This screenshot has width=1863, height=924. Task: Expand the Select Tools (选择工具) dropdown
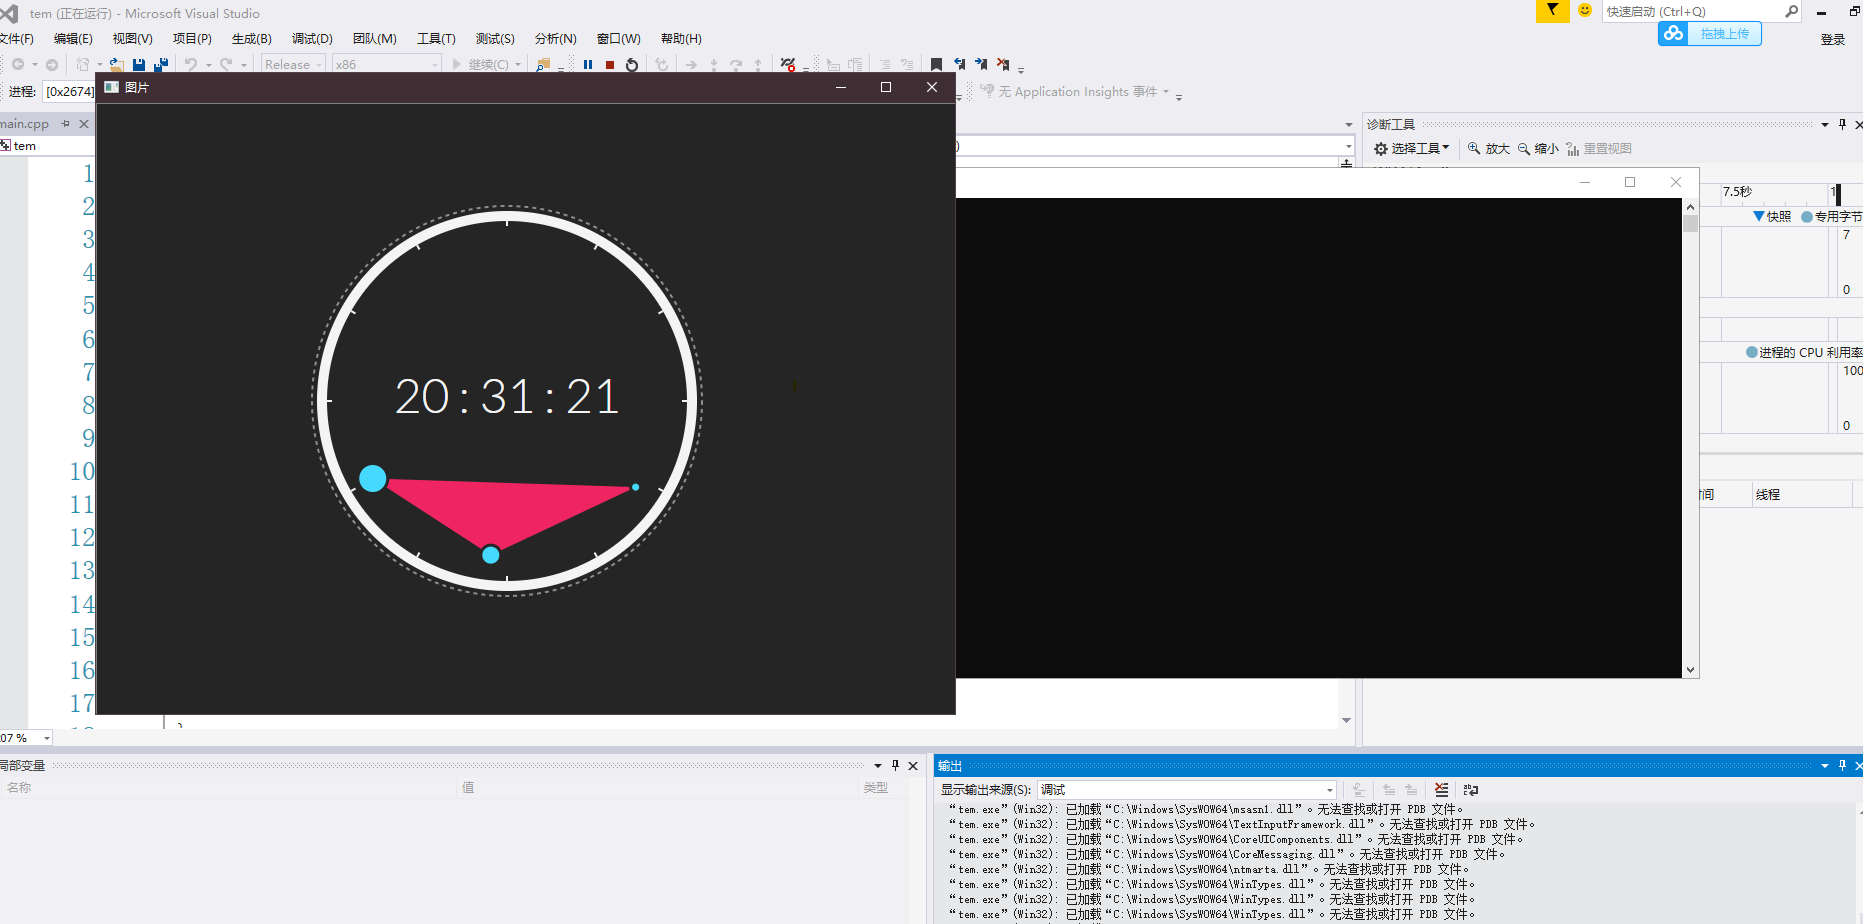coord(1446,147)
